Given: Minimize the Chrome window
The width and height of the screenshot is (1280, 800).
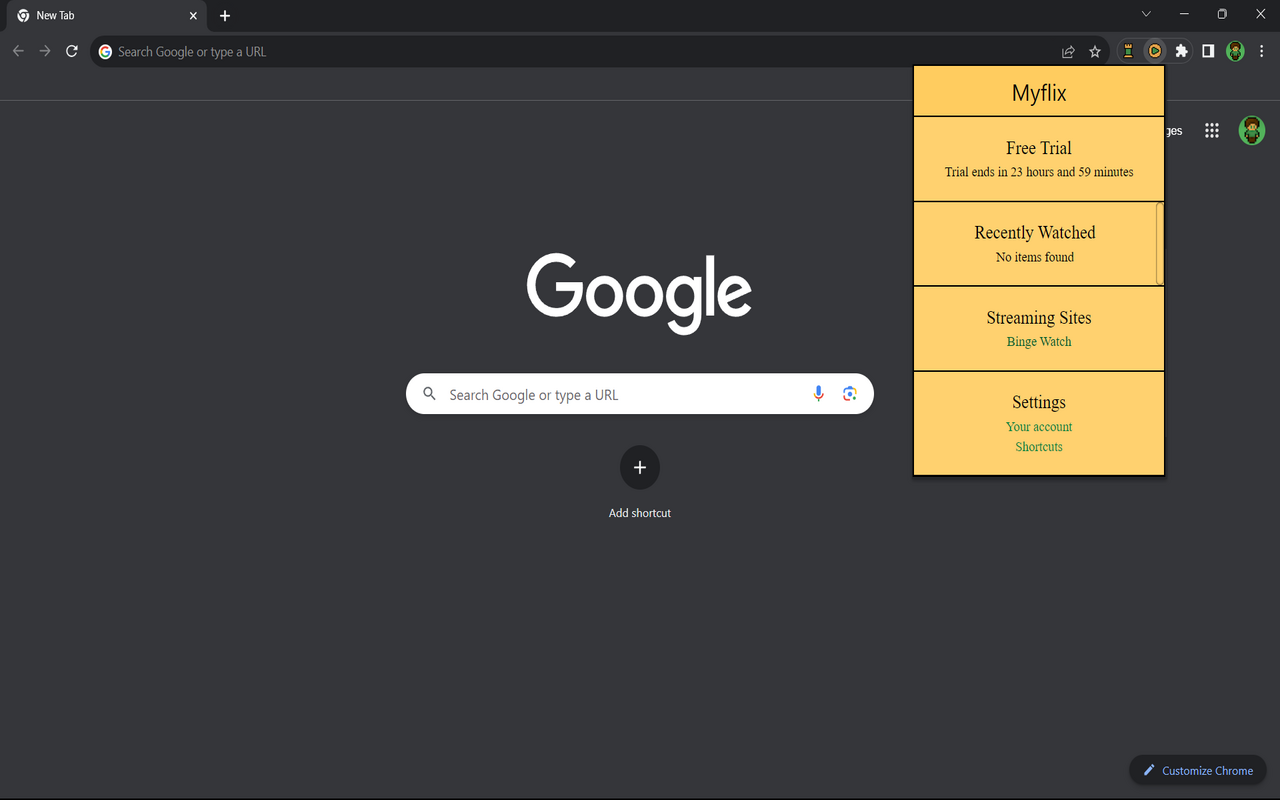Looking at the screenshot, I should tap(1184, 14).
